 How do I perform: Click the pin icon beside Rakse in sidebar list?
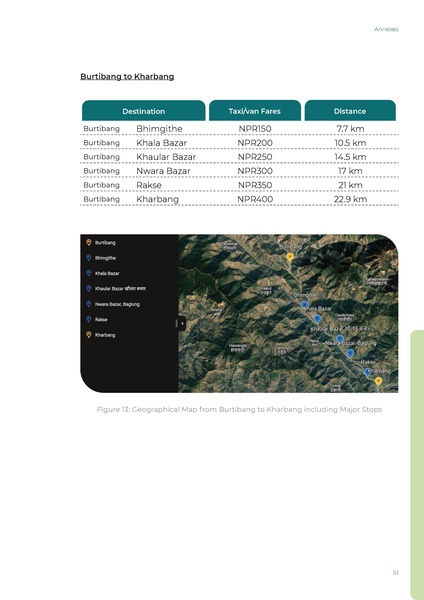[89, 319]
